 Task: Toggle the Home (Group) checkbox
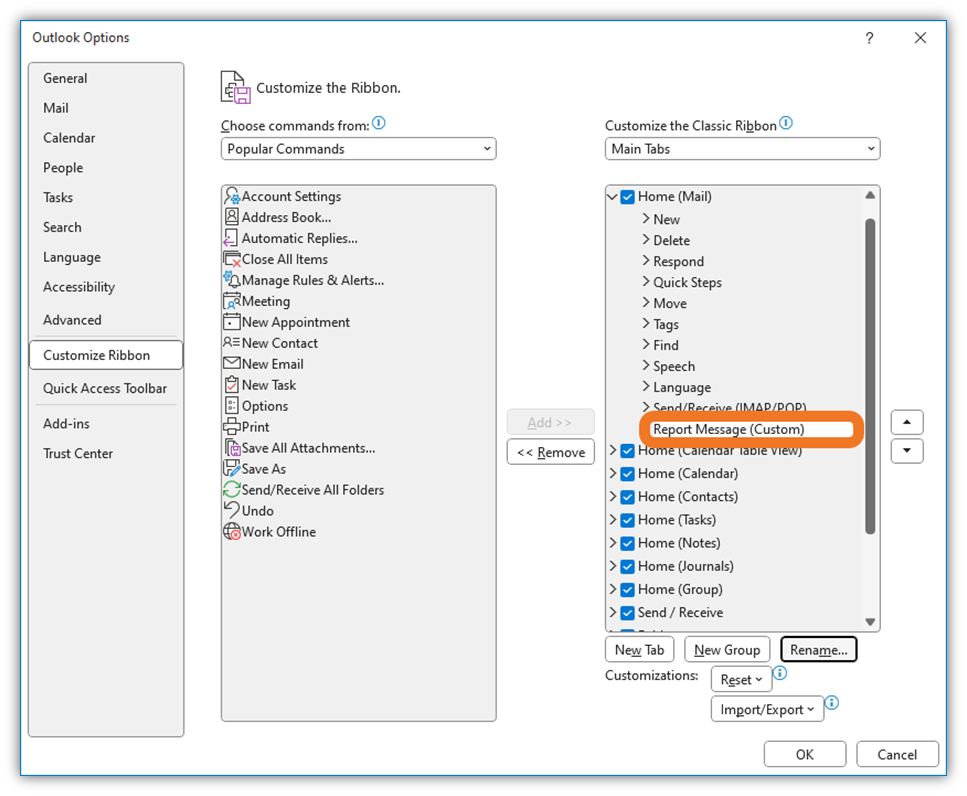pyautogui.click(x=627, y=589)
